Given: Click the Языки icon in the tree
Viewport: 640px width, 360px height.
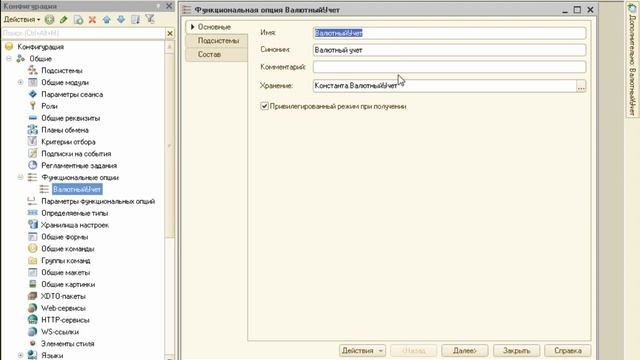Looking at the screenshot, I should point(33,355).
